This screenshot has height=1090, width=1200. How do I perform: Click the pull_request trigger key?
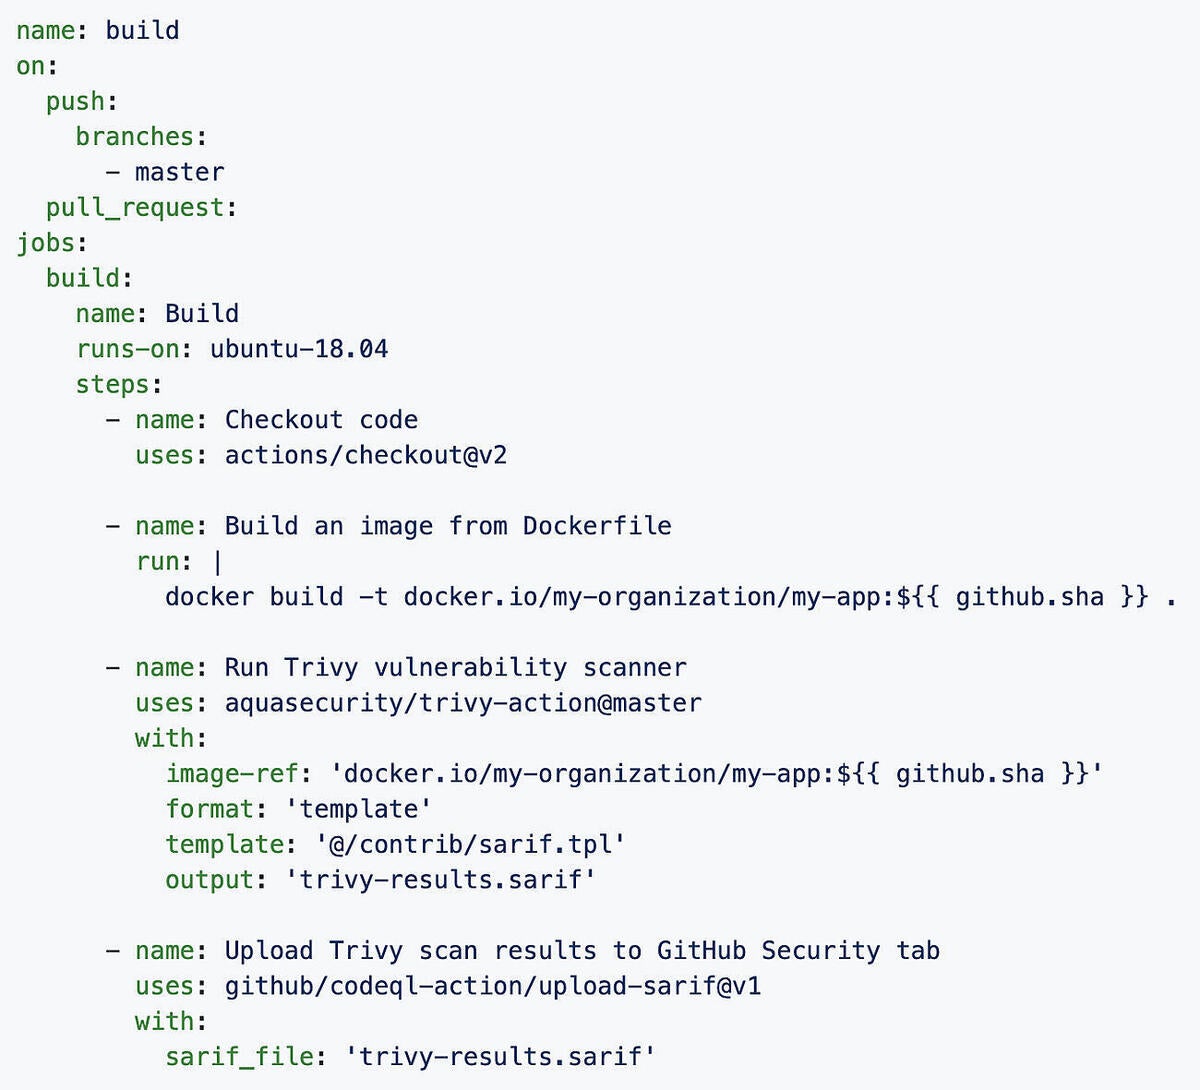135,207
